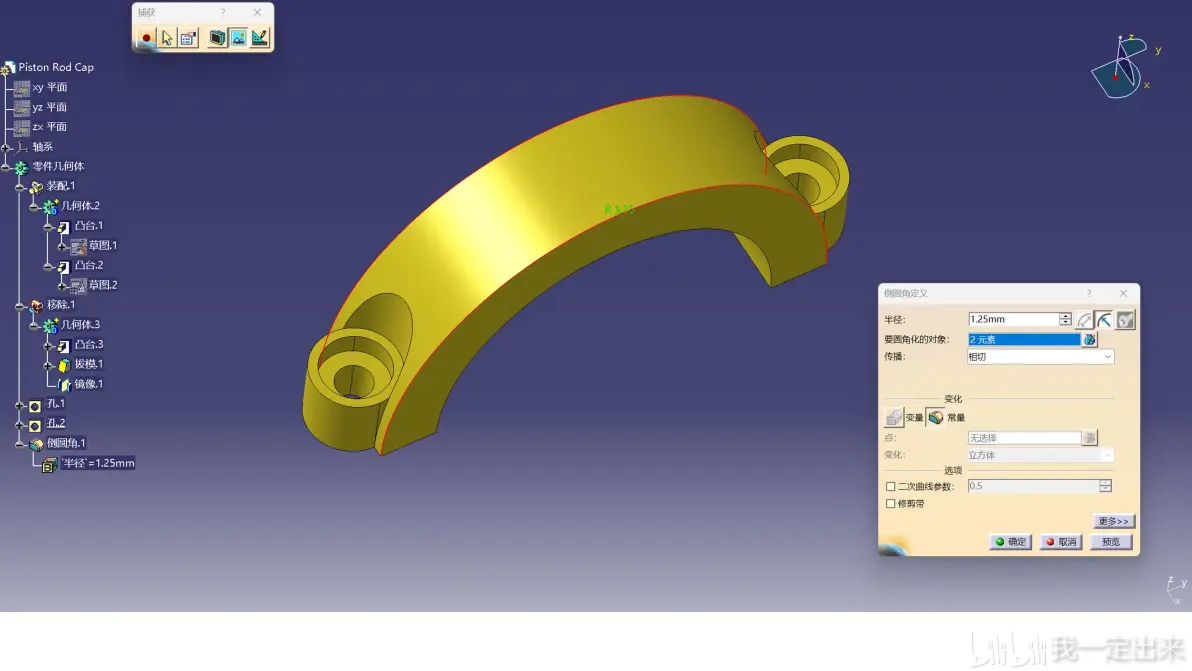Expand the 孔.1 node in the tree
This screenshot has height=671, width=1192.
20,404
